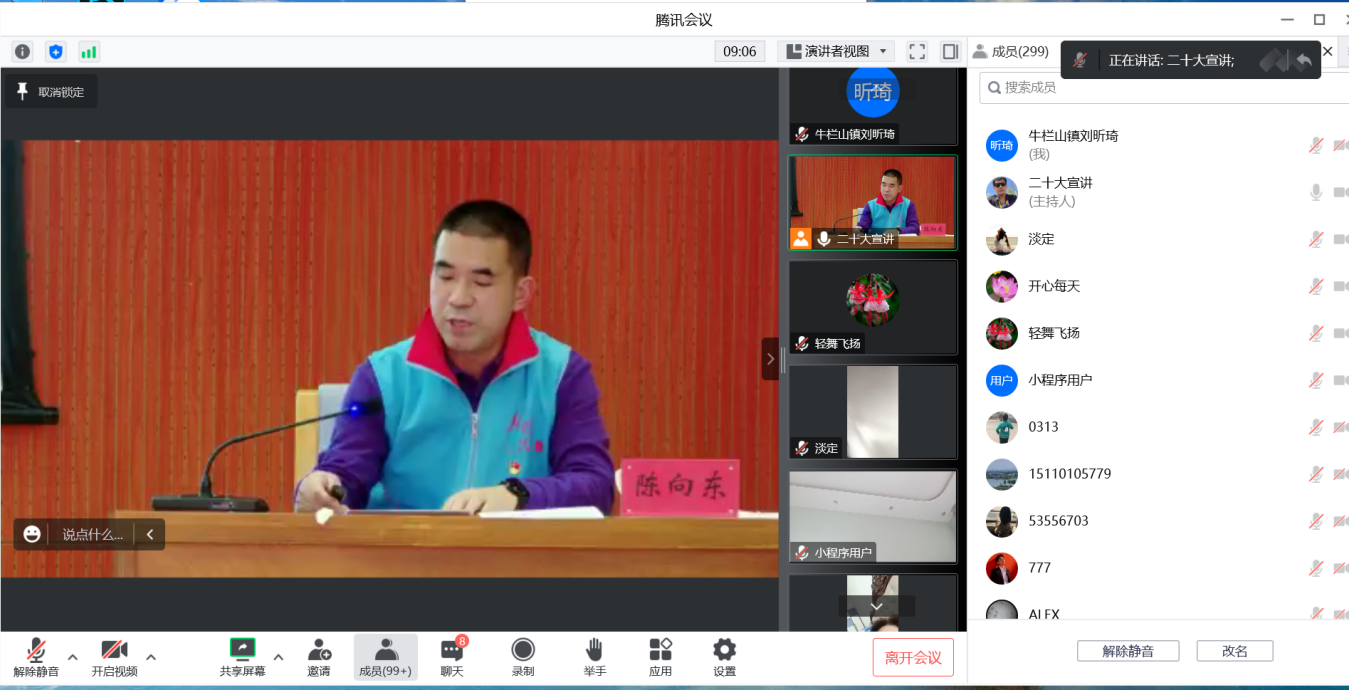Open the 应用 apps icon
The image size is (1349, 690).
pos(660,657)
